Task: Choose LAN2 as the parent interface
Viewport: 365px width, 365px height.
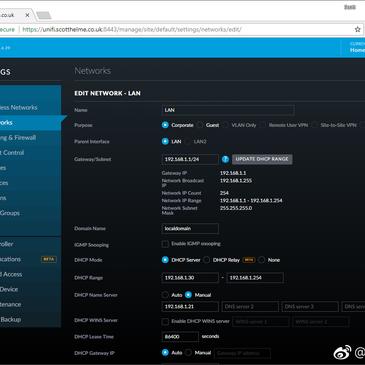Action: click(x=188, y=141)
